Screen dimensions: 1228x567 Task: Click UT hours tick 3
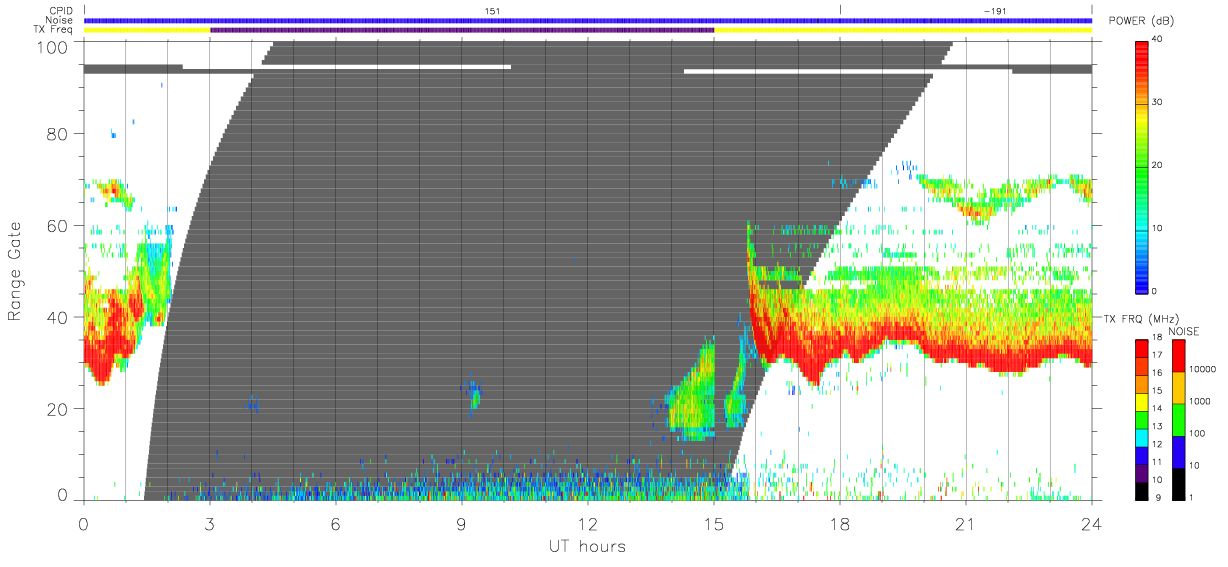(x=210, y=524)
